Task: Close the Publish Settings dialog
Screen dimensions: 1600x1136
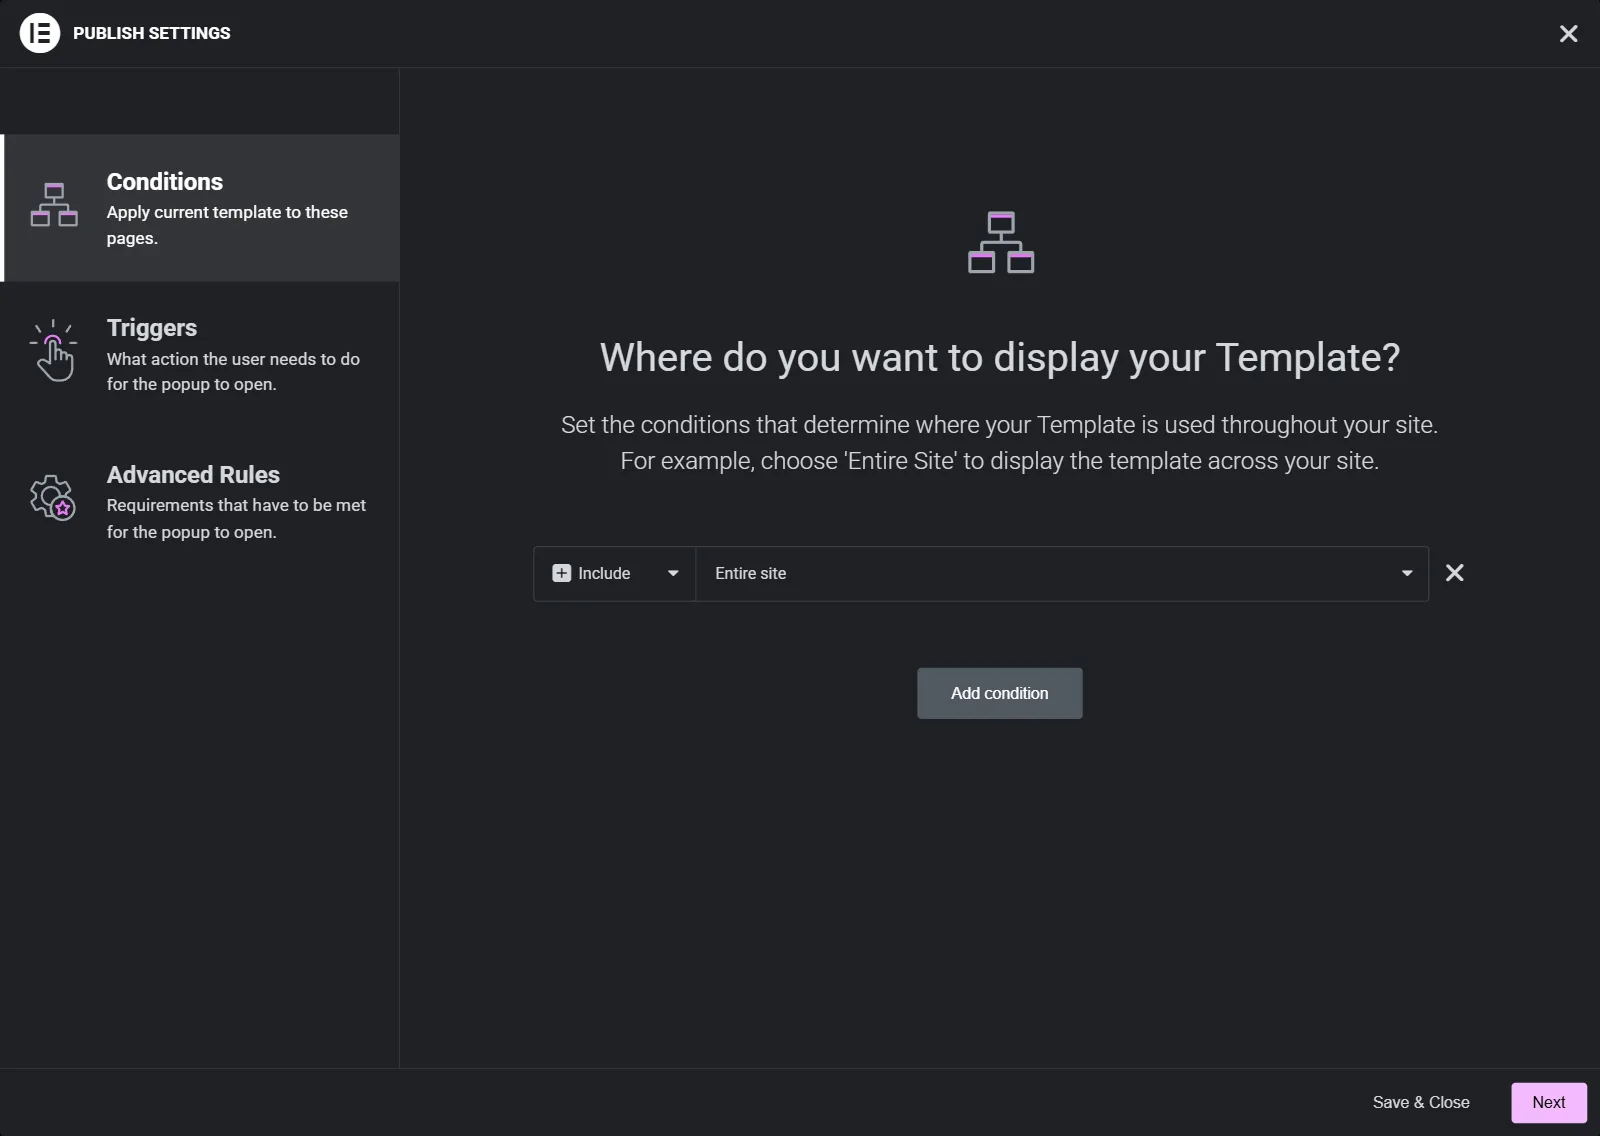Action: point(1568,34)
